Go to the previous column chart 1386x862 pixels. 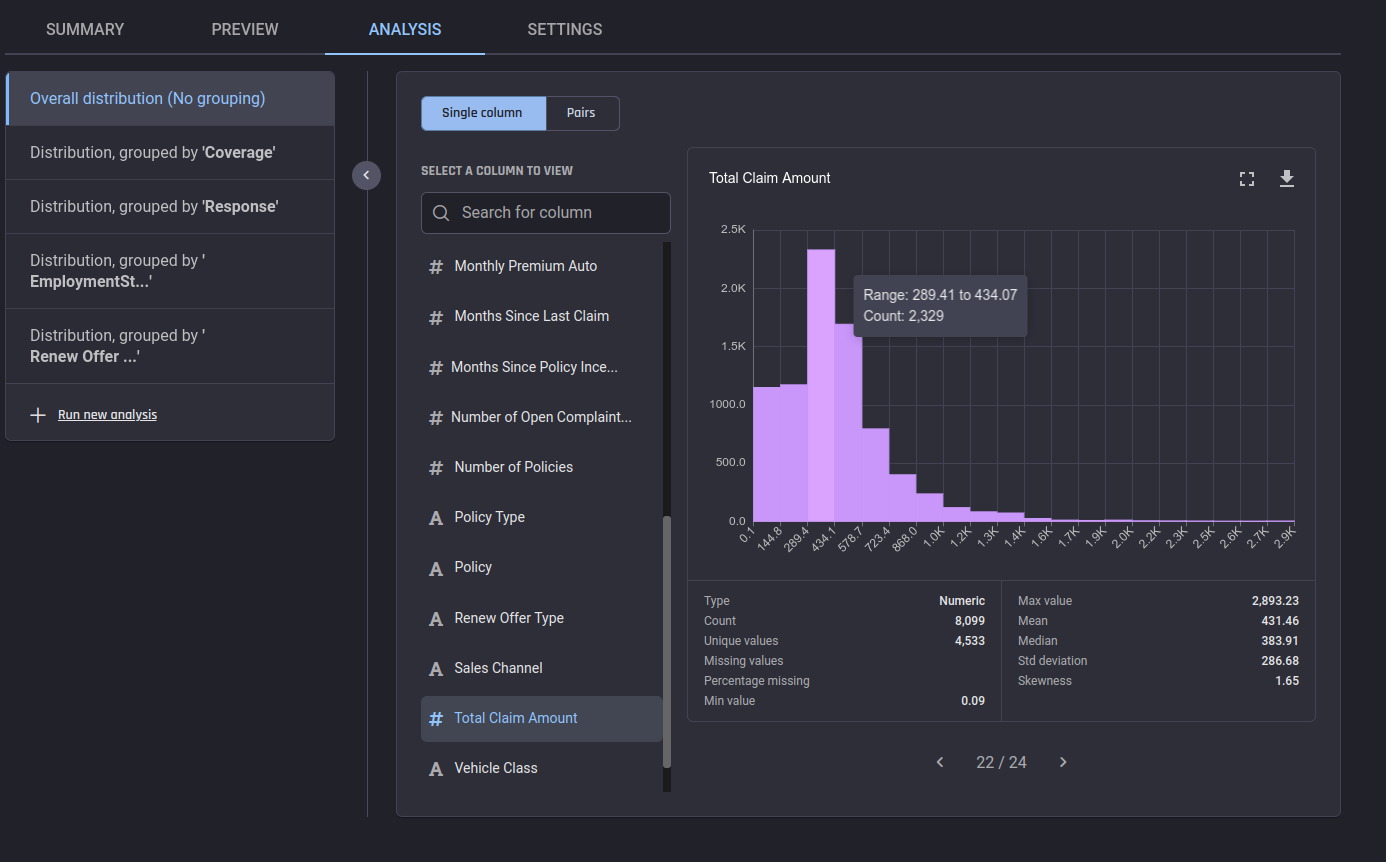[940, 762]
